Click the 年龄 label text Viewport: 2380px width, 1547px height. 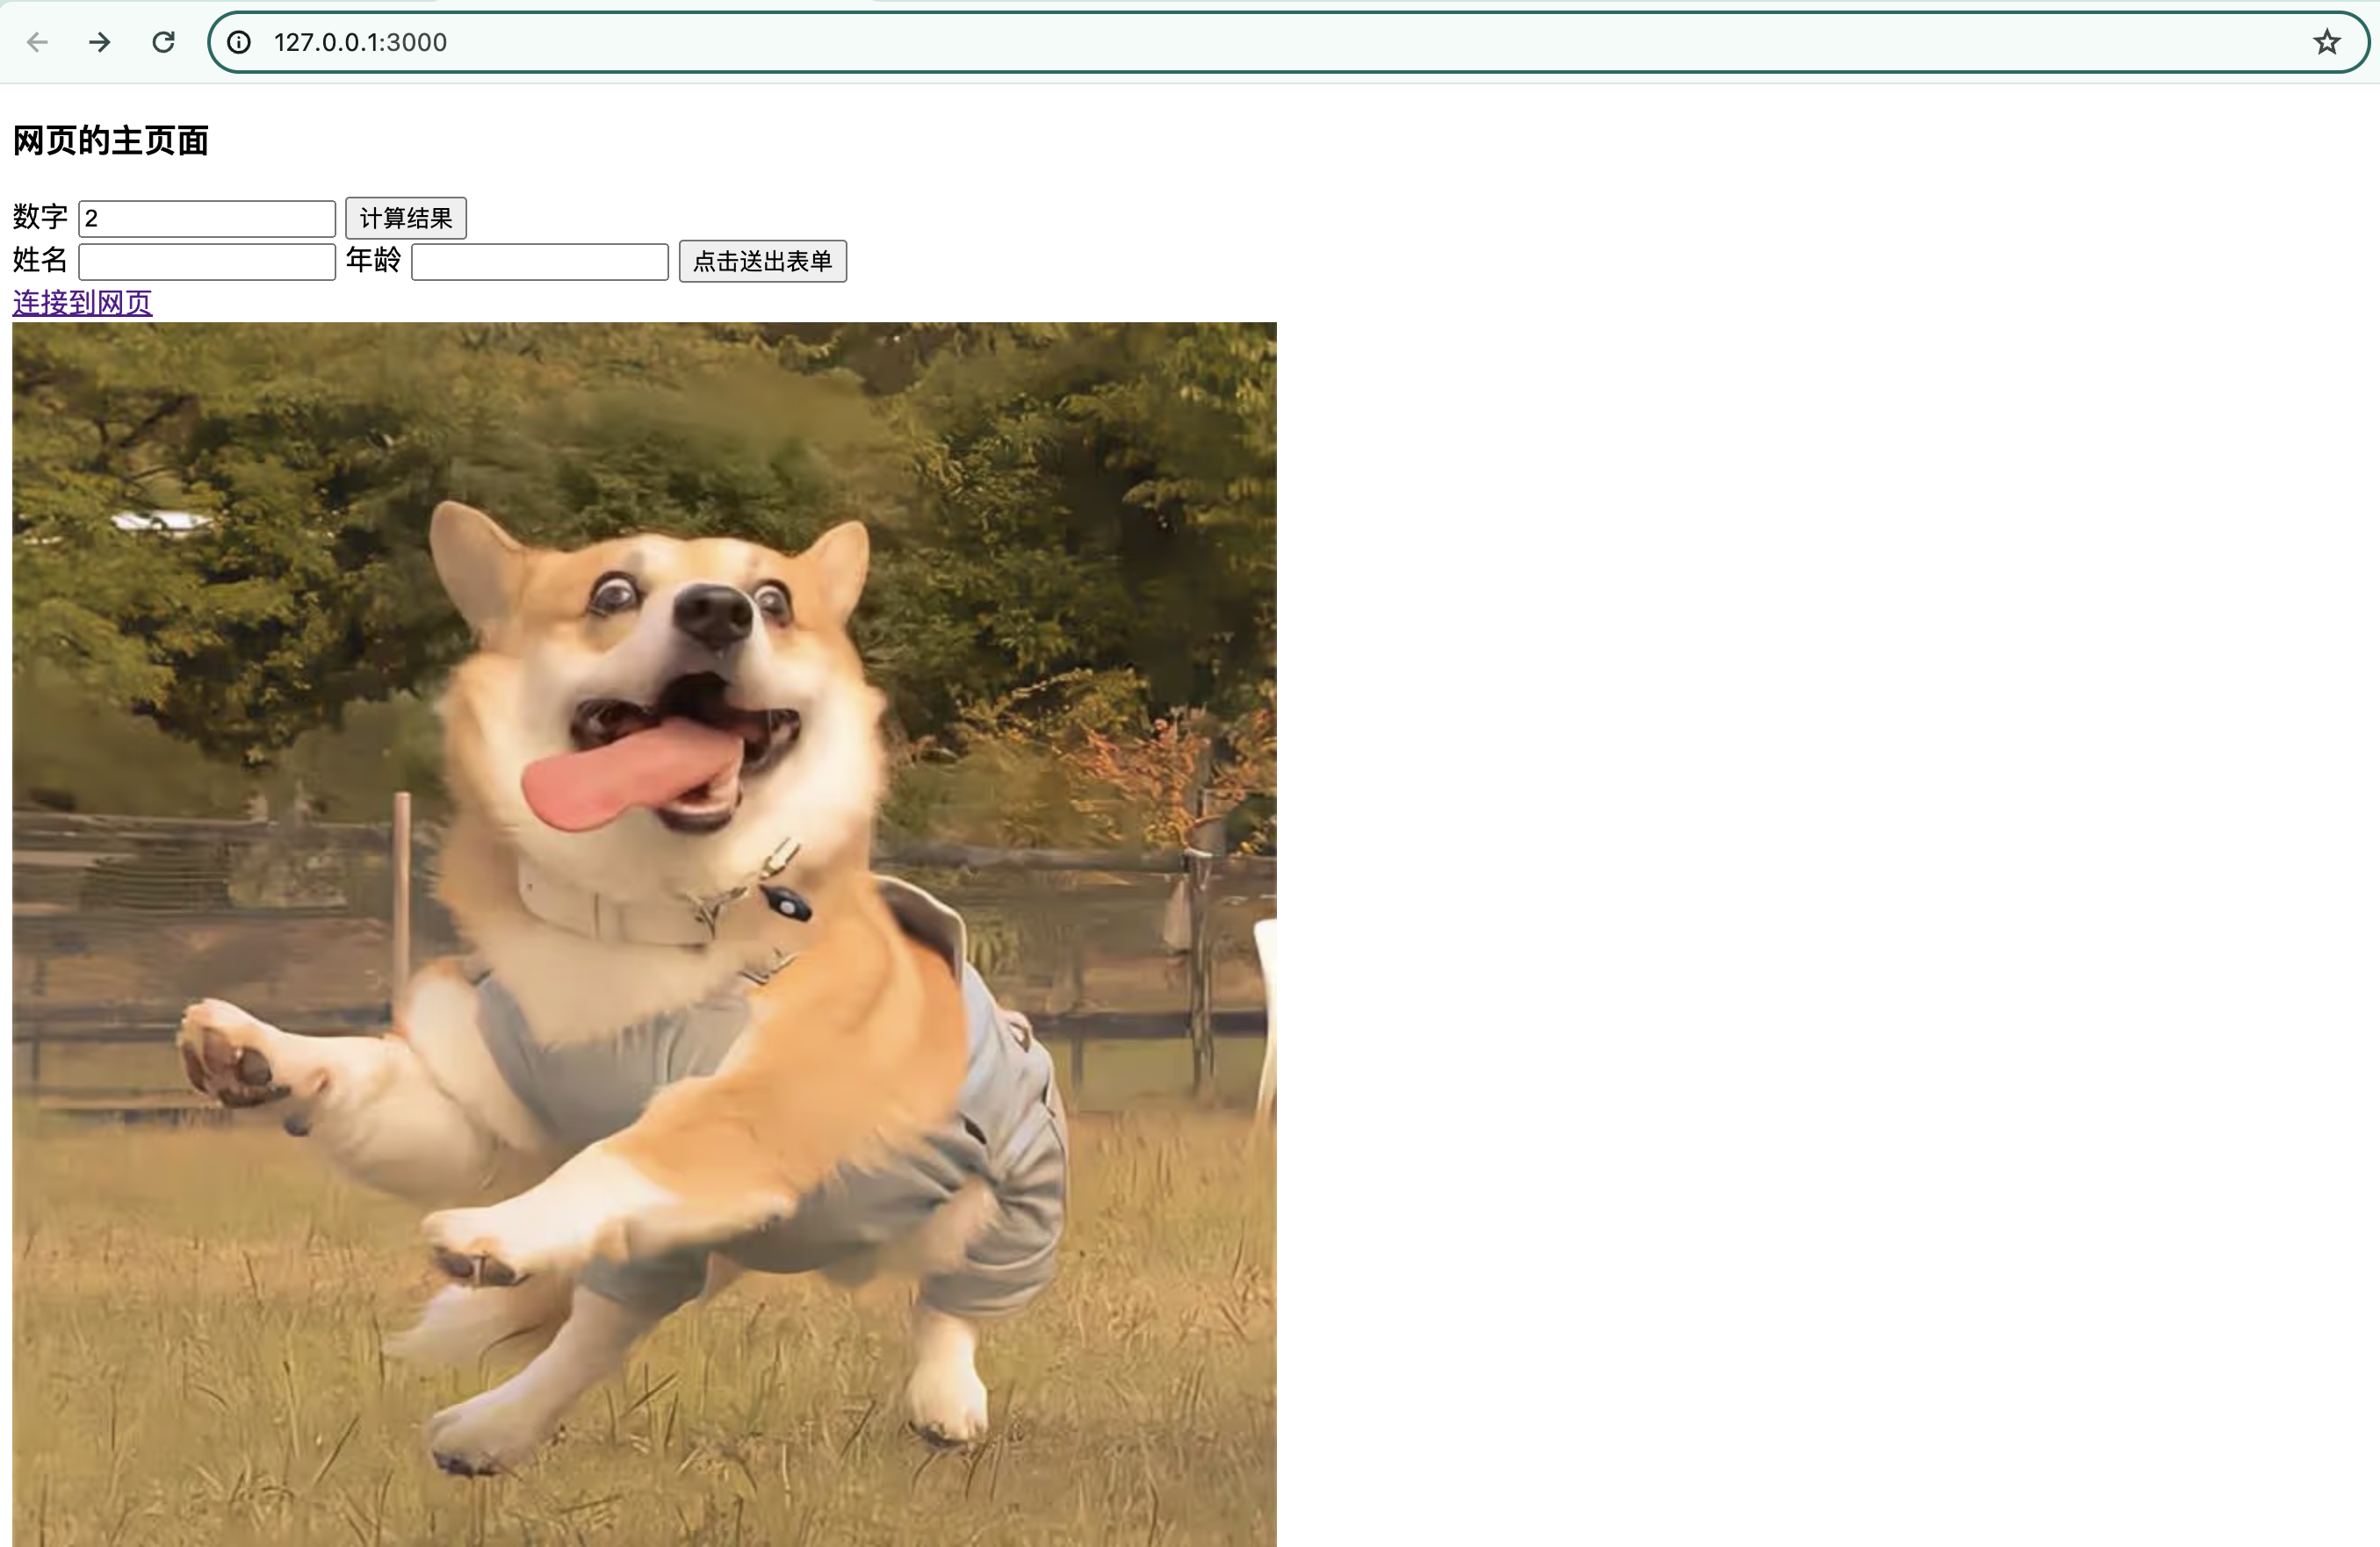coord(373,260)
